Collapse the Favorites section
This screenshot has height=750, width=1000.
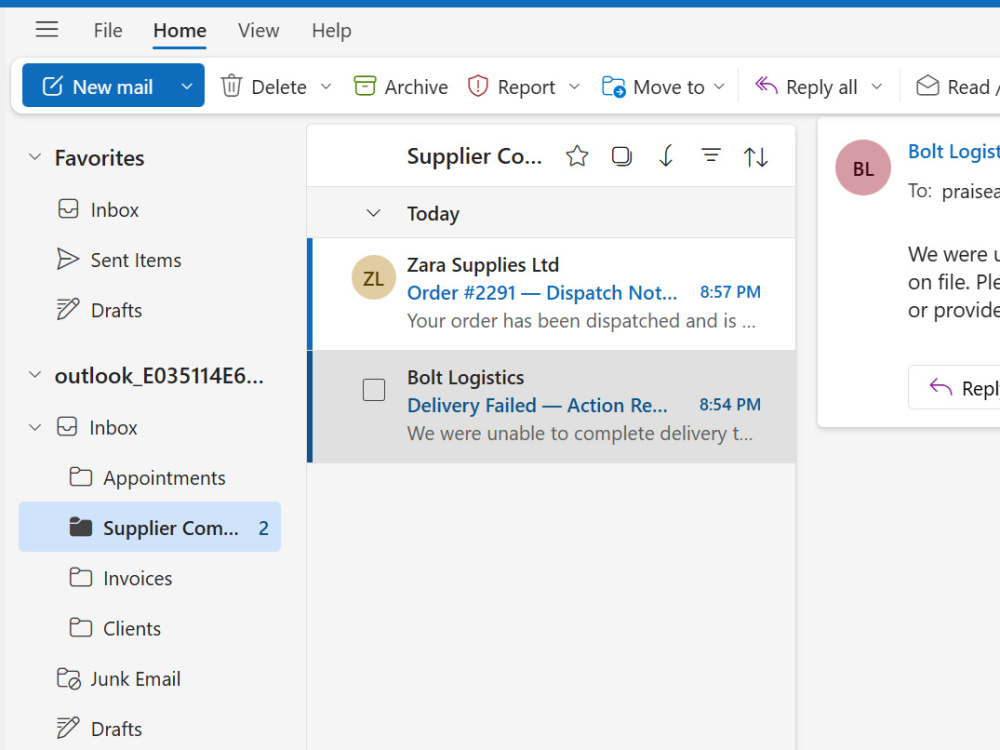click(x=35, y=157)
